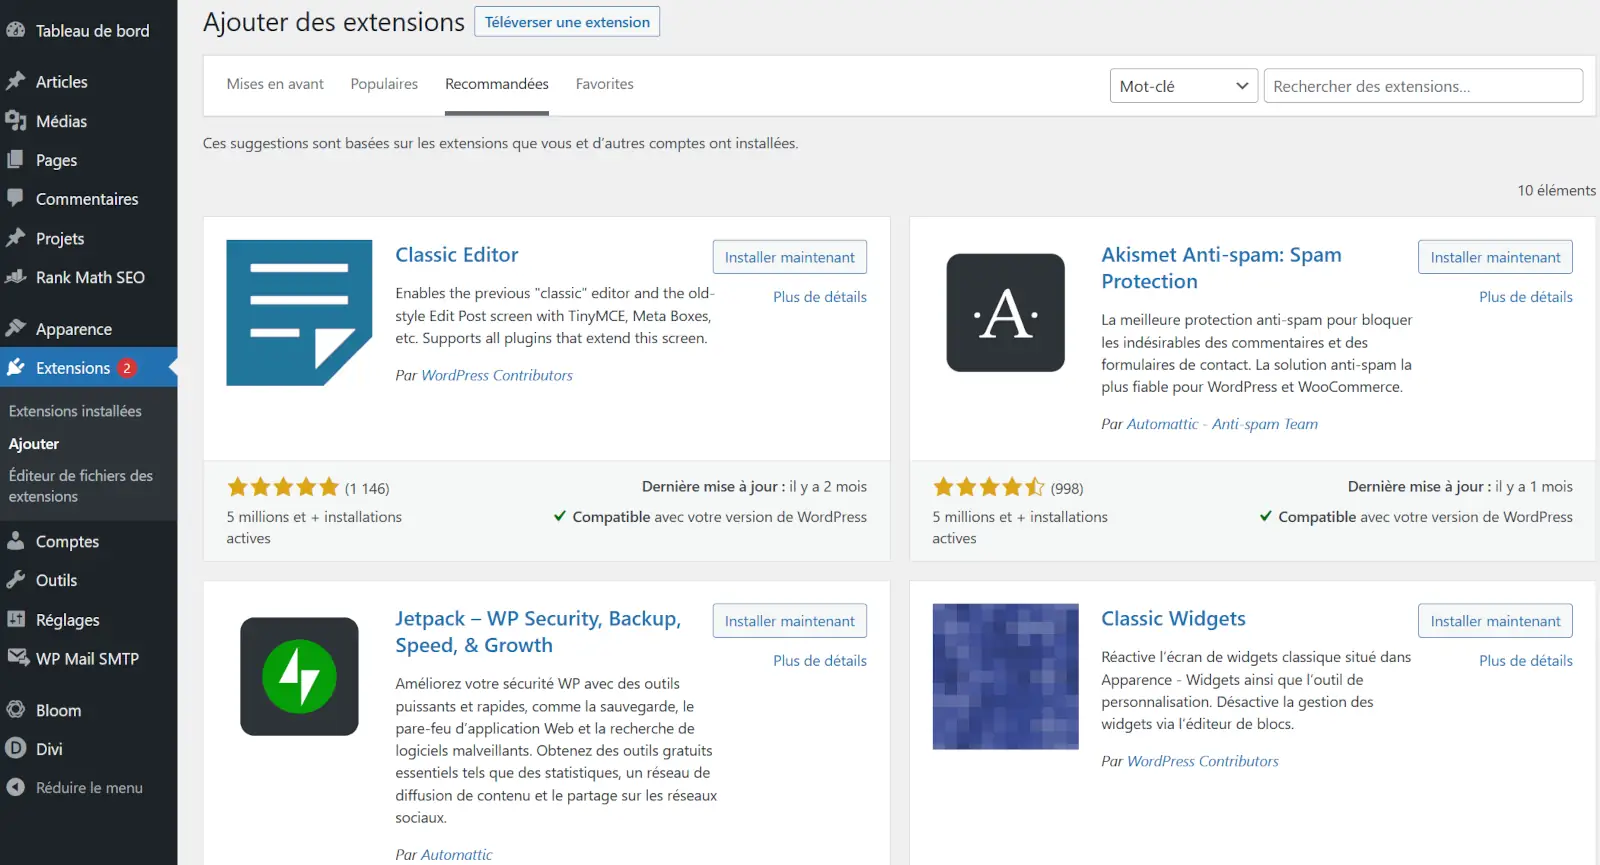Image resolution: width=1600 pixels, height=865 pixels.
Task: Open Plus de détails for Classic Editor
Action: (820, 297)
